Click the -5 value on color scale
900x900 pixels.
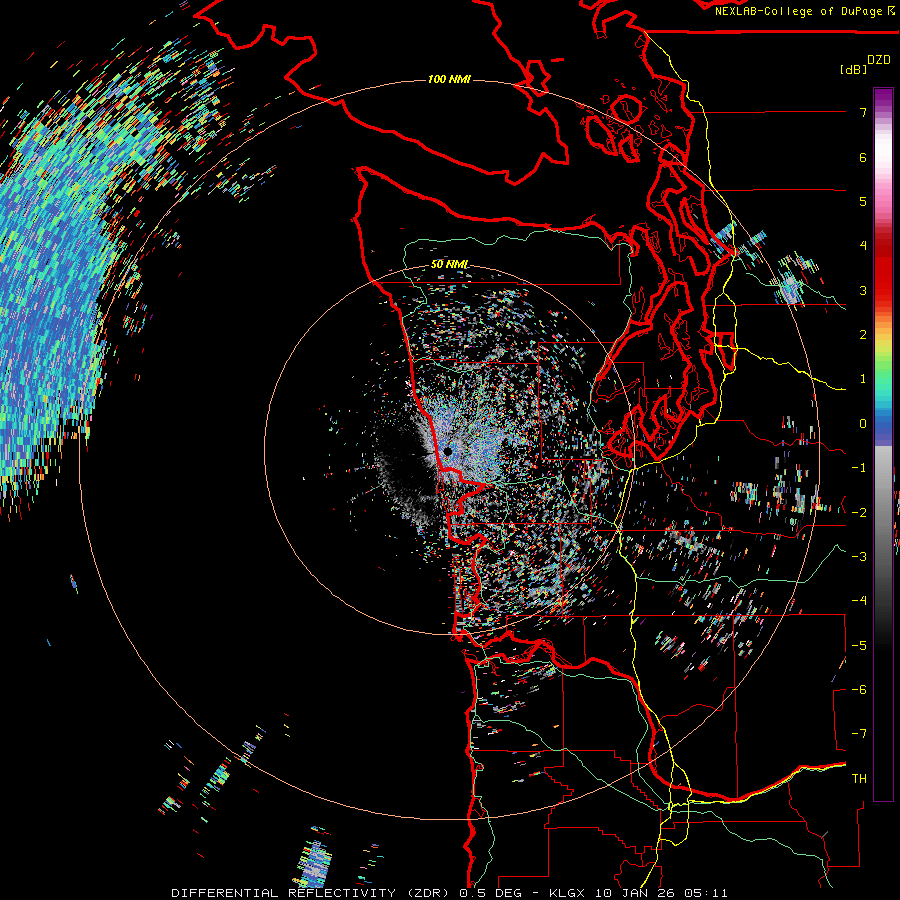pyautogui.click(x=859, y=645)
